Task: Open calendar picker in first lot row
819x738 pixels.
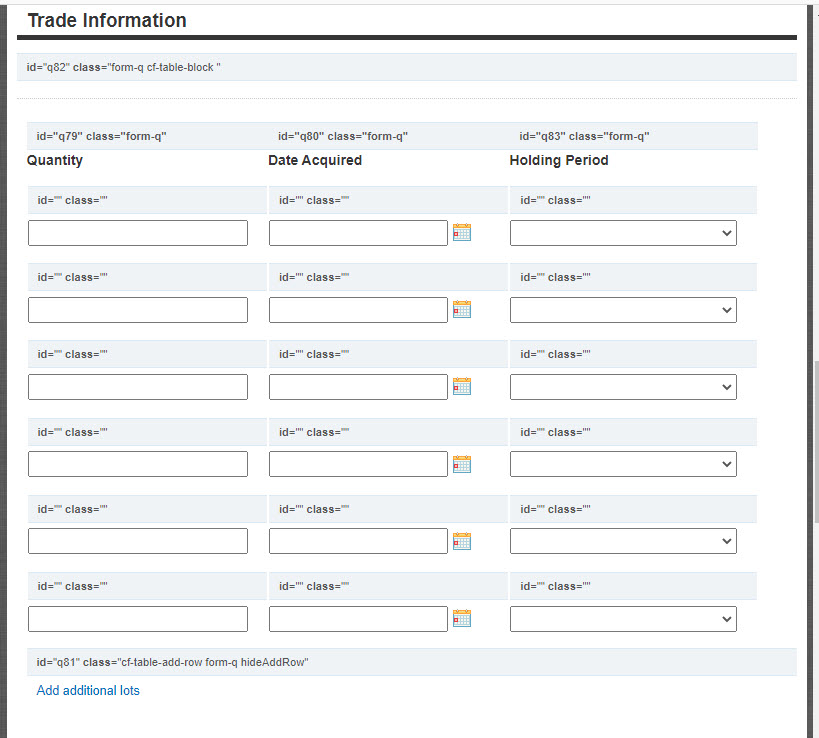Action: (461, 233)
